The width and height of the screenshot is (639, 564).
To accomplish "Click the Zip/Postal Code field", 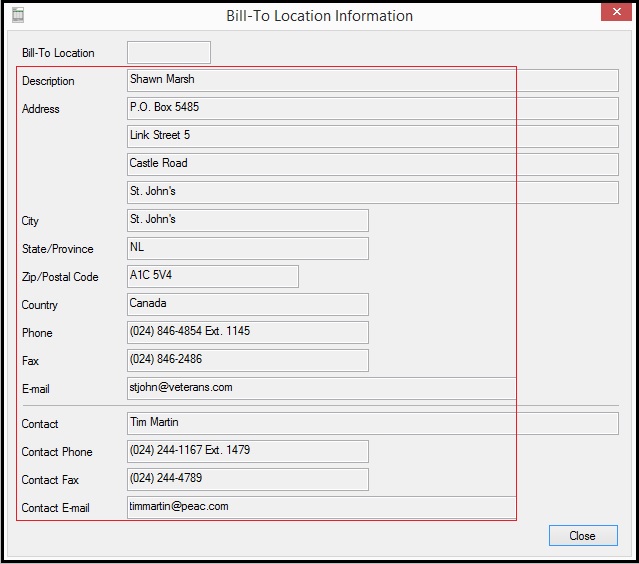I will point(213,276).
